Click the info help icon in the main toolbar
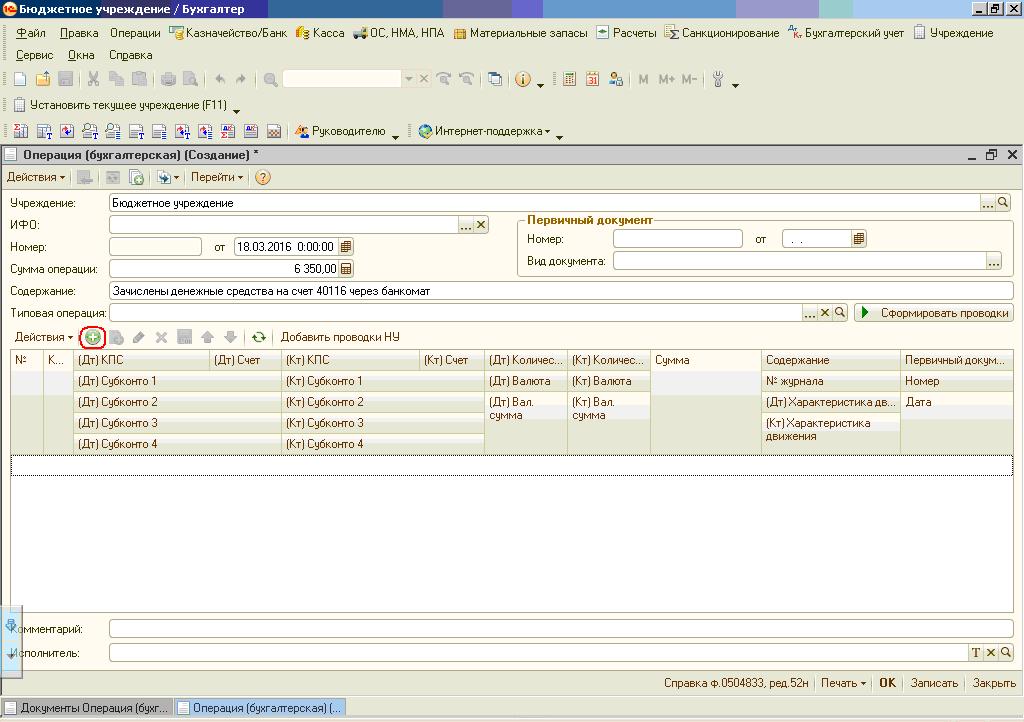 click(x=522, y=80)
